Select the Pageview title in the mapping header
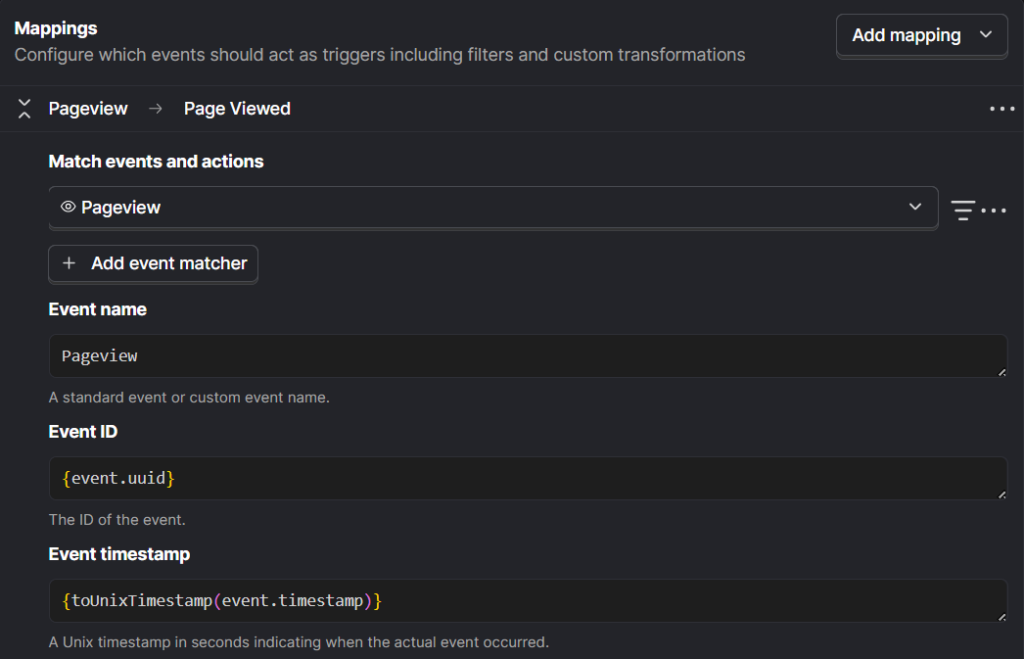 (x=88, y=109)
